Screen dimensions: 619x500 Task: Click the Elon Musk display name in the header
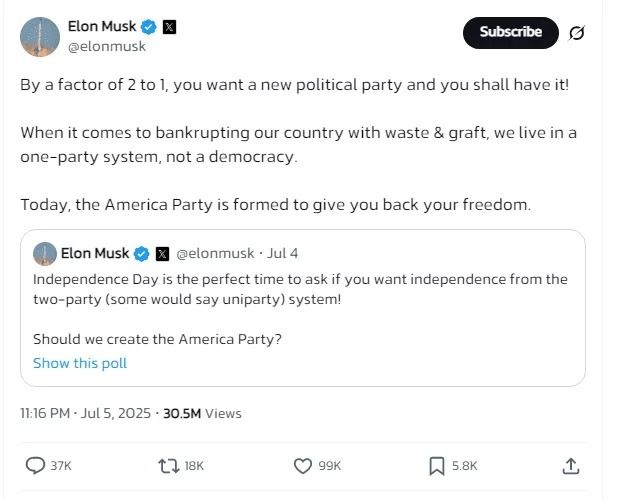[x=102, y=27]
